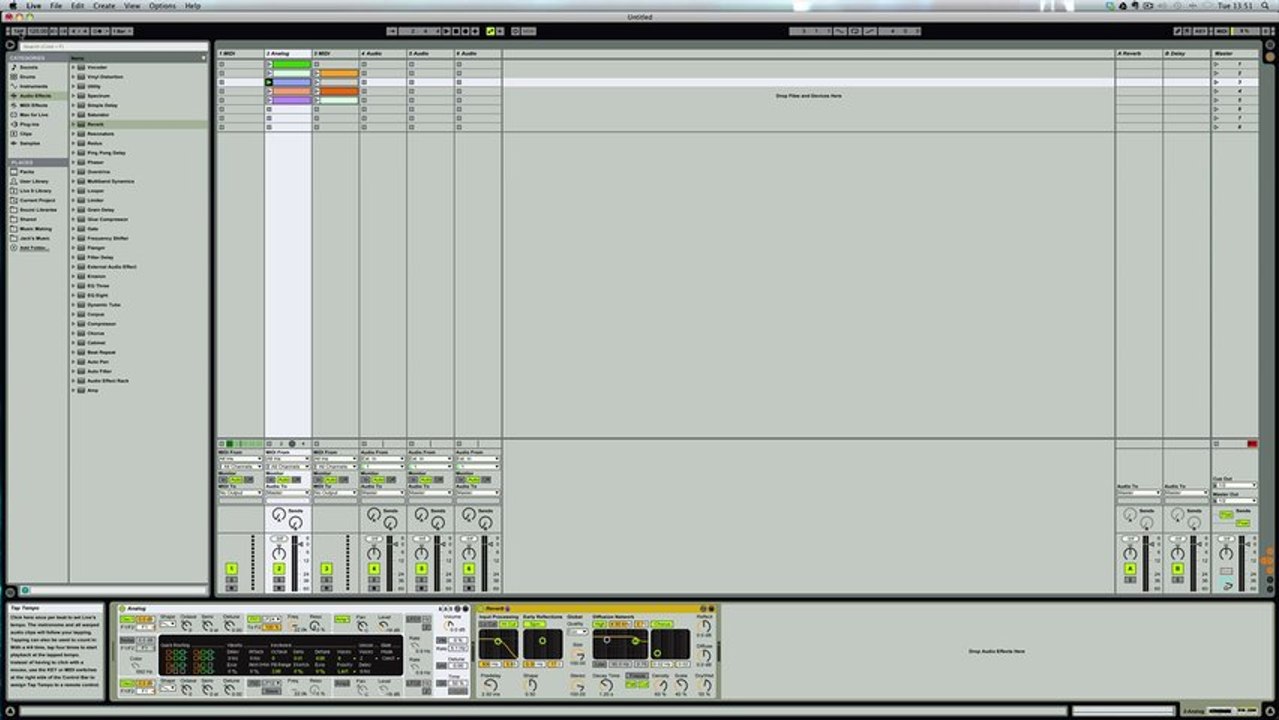Toggle the browser show/hide arrow
Viewport: 1279px width, 720px height.
tap(11, 44)
